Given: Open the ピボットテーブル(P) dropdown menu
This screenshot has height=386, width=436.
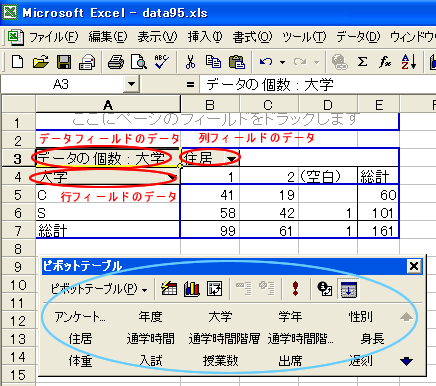Looking at the screenshot, I should click(x=99, y=289).
